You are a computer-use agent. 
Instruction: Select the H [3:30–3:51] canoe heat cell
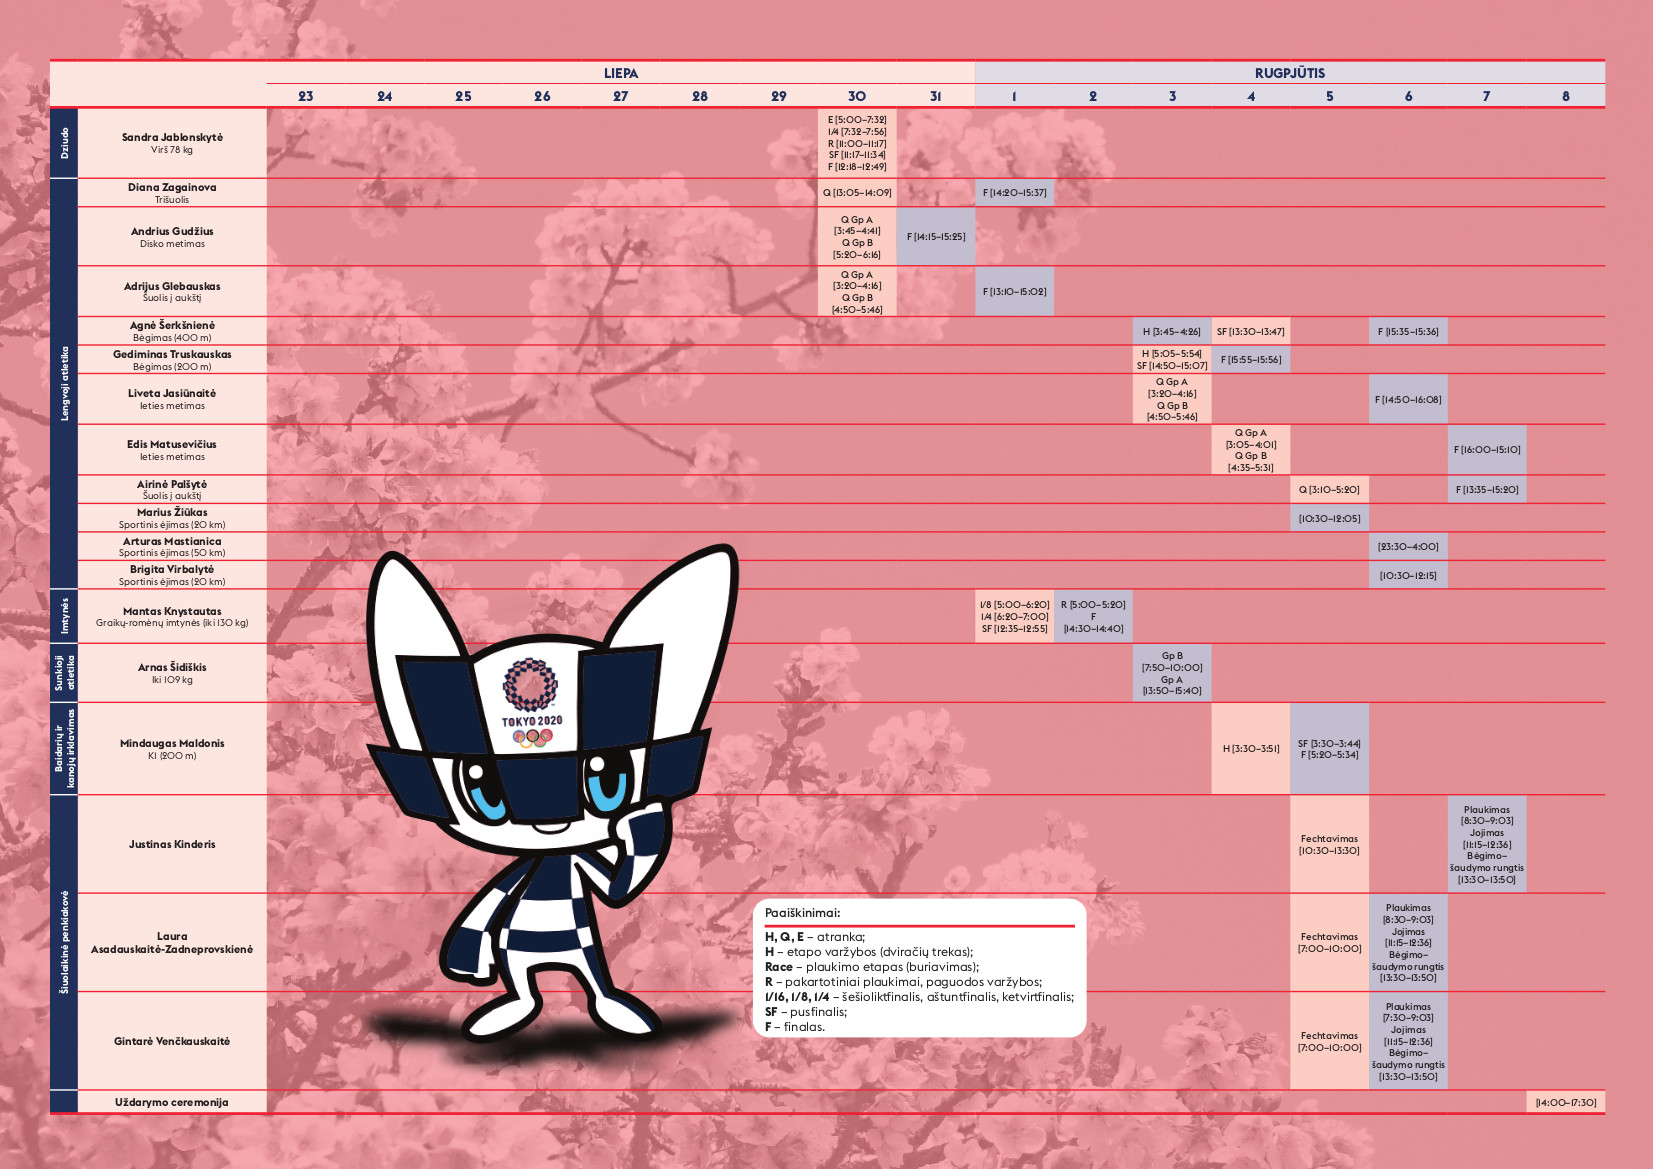1251,749
